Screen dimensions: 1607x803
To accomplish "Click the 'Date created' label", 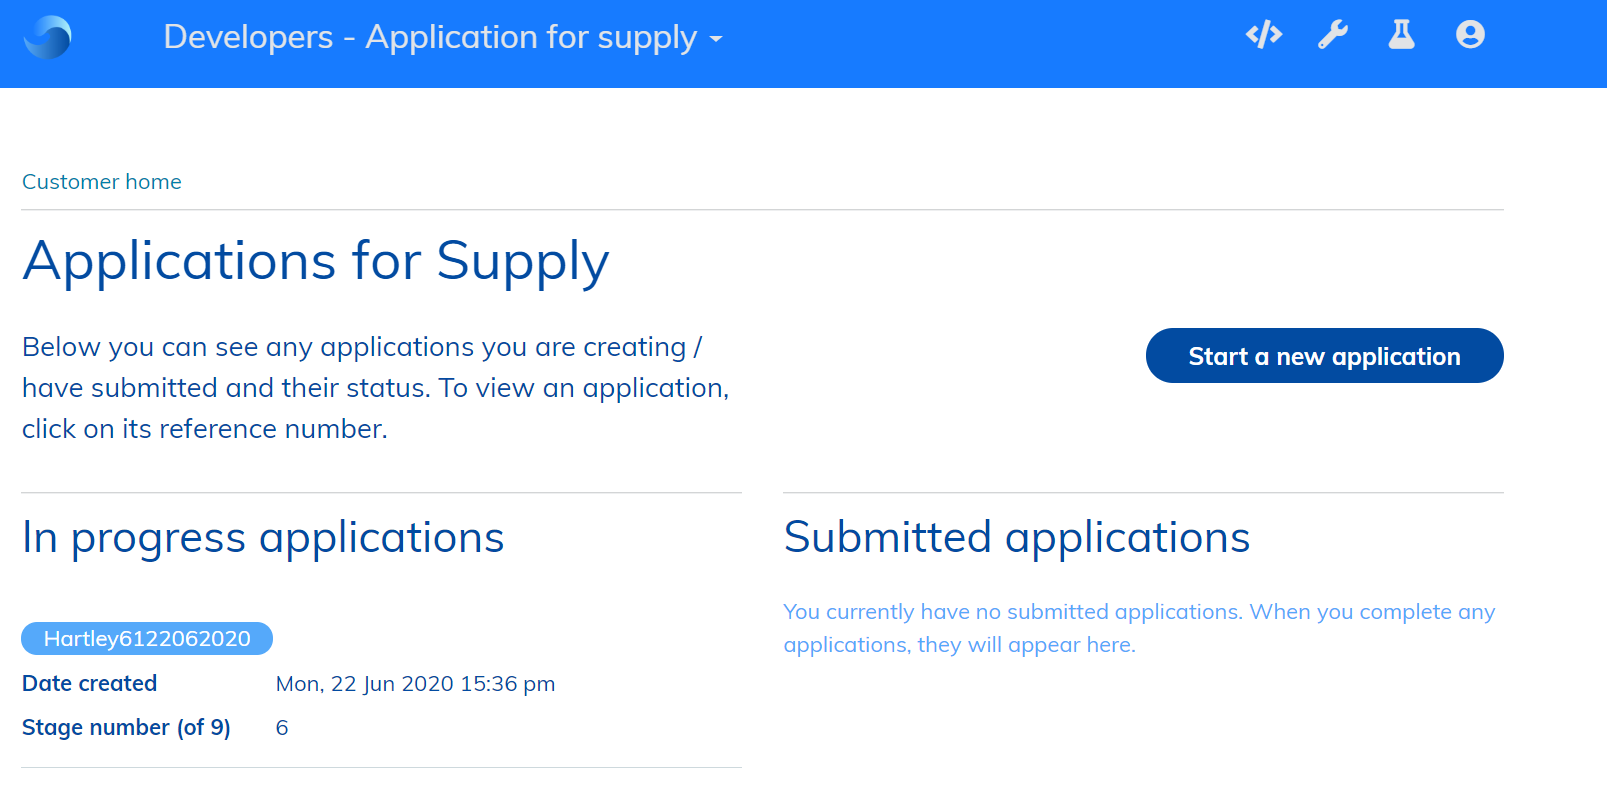I will point(90,684).
